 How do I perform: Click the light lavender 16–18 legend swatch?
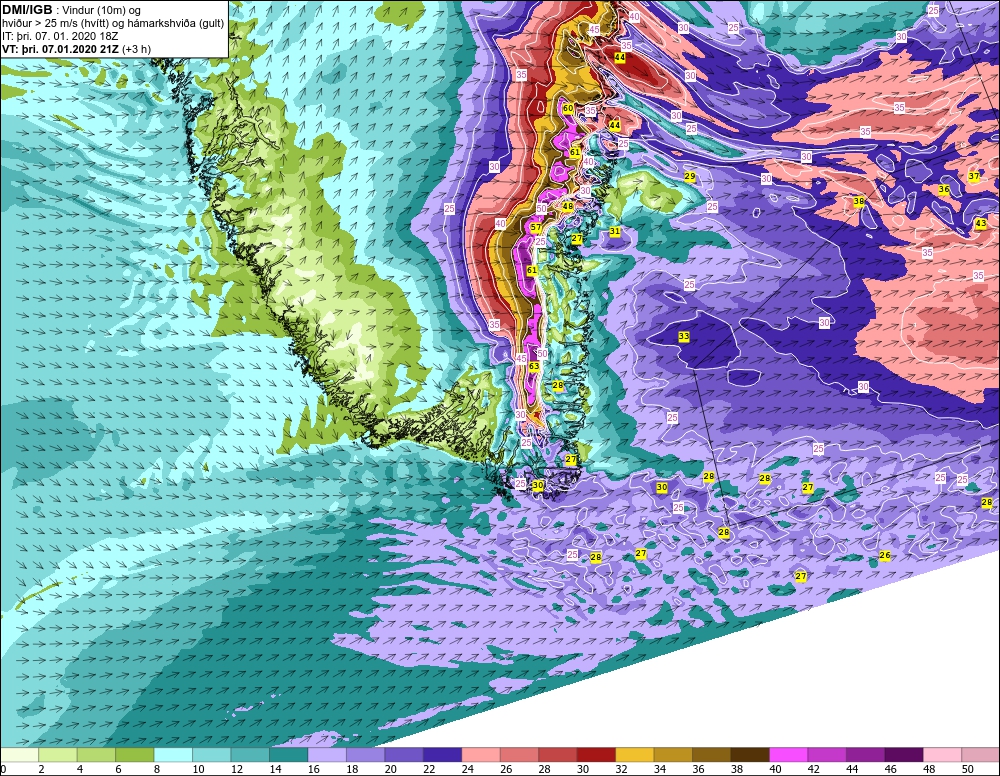click(327, 755)
